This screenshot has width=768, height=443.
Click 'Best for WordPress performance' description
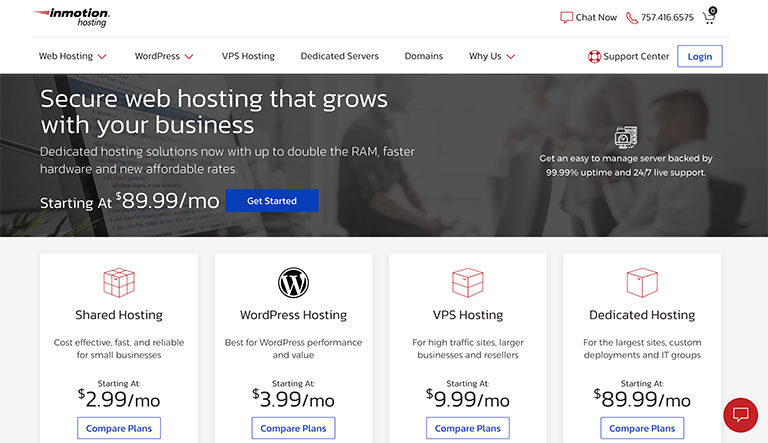click(293, 343)
